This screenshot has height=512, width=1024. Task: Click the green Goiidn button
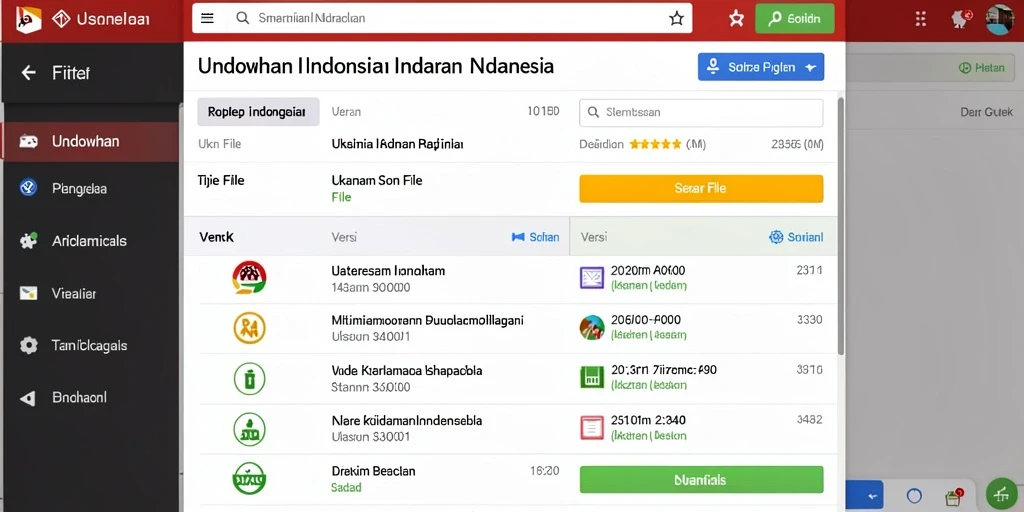(795, 18)
